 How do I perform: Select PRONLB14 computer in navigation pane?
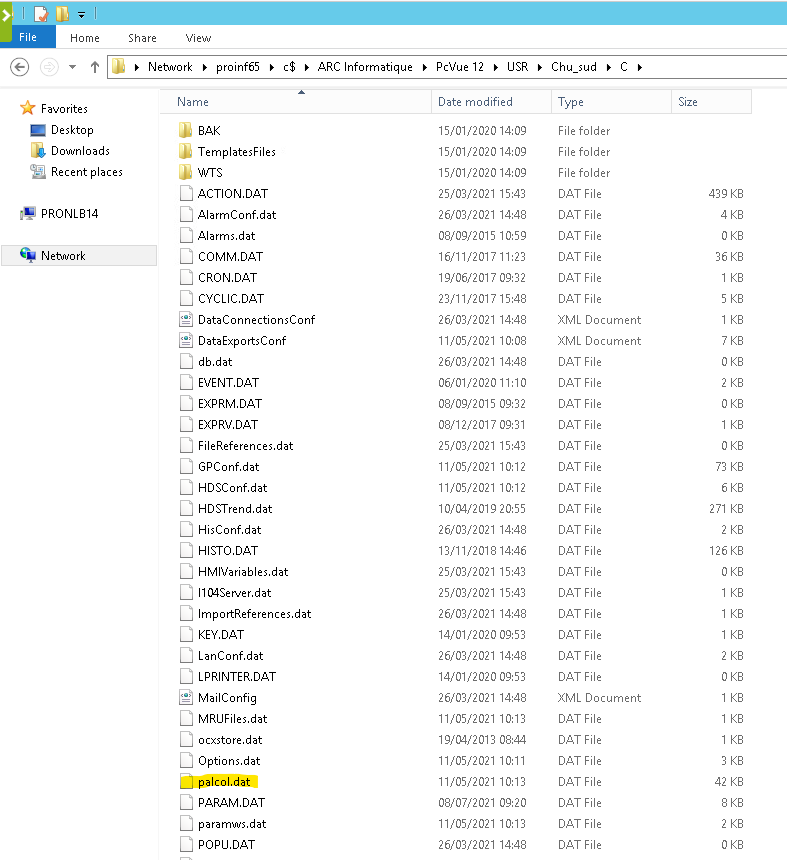click(69, 214)
